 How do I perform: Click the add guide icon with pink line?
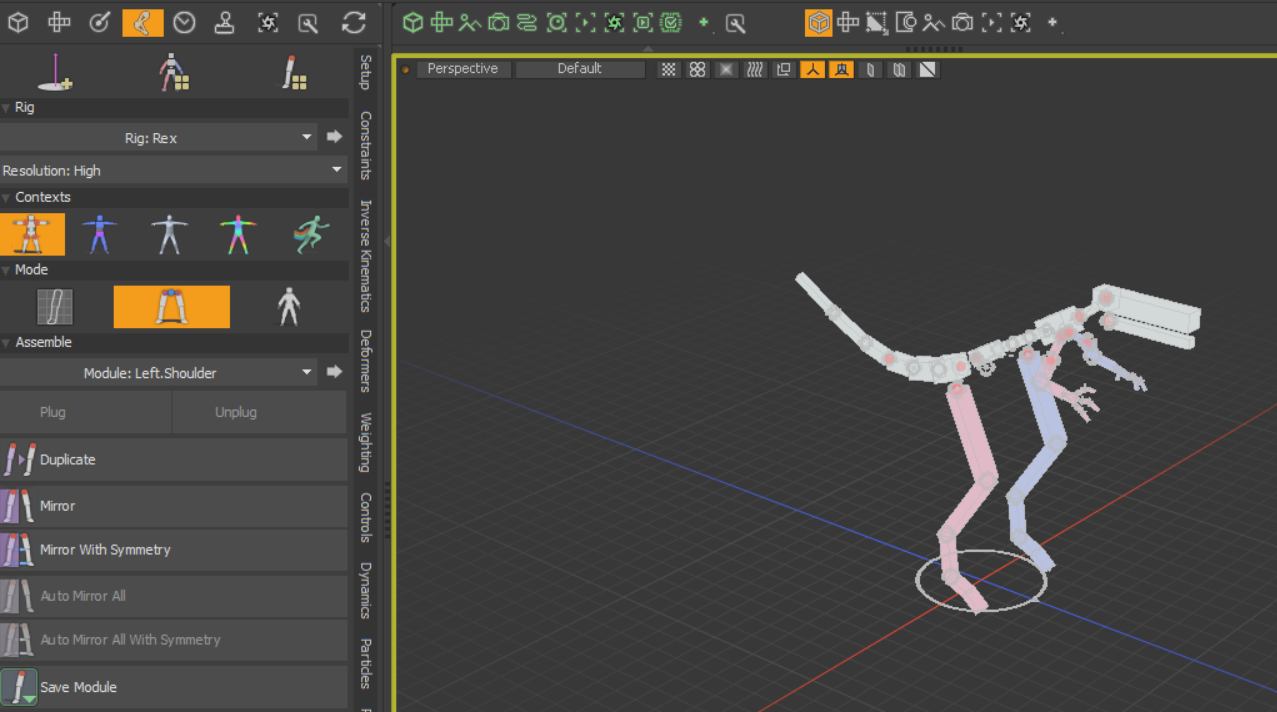(56, 73)
